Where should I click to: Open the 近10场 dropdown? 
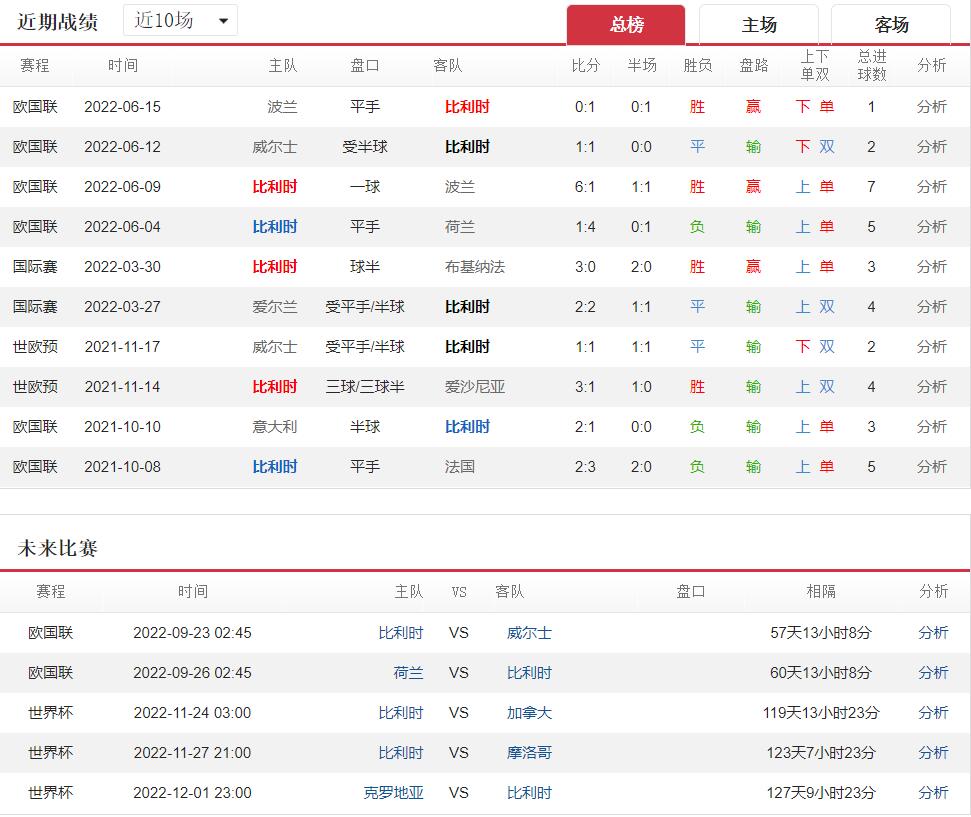[180, 20]
